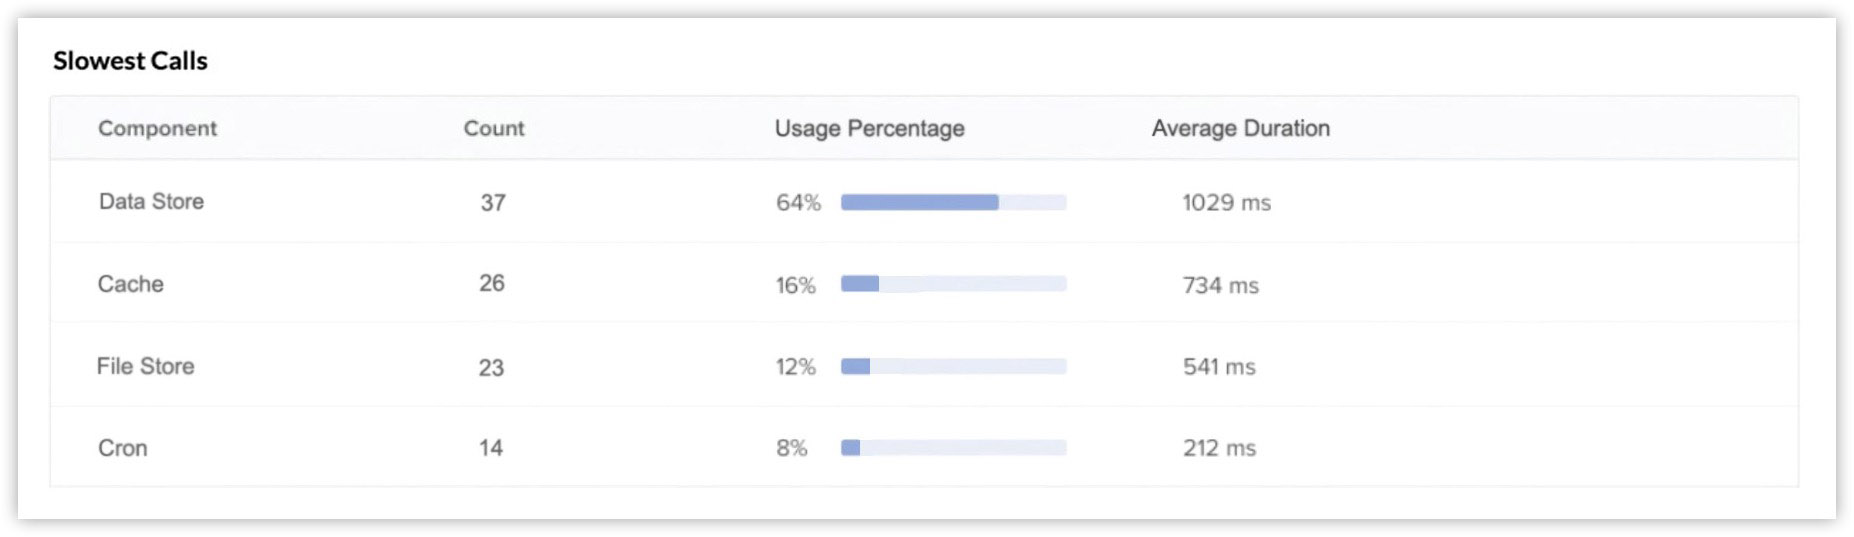Click the 1029 ms average duration value
This screenshot has width=1854, height=537.
(x=1226, y=202)
